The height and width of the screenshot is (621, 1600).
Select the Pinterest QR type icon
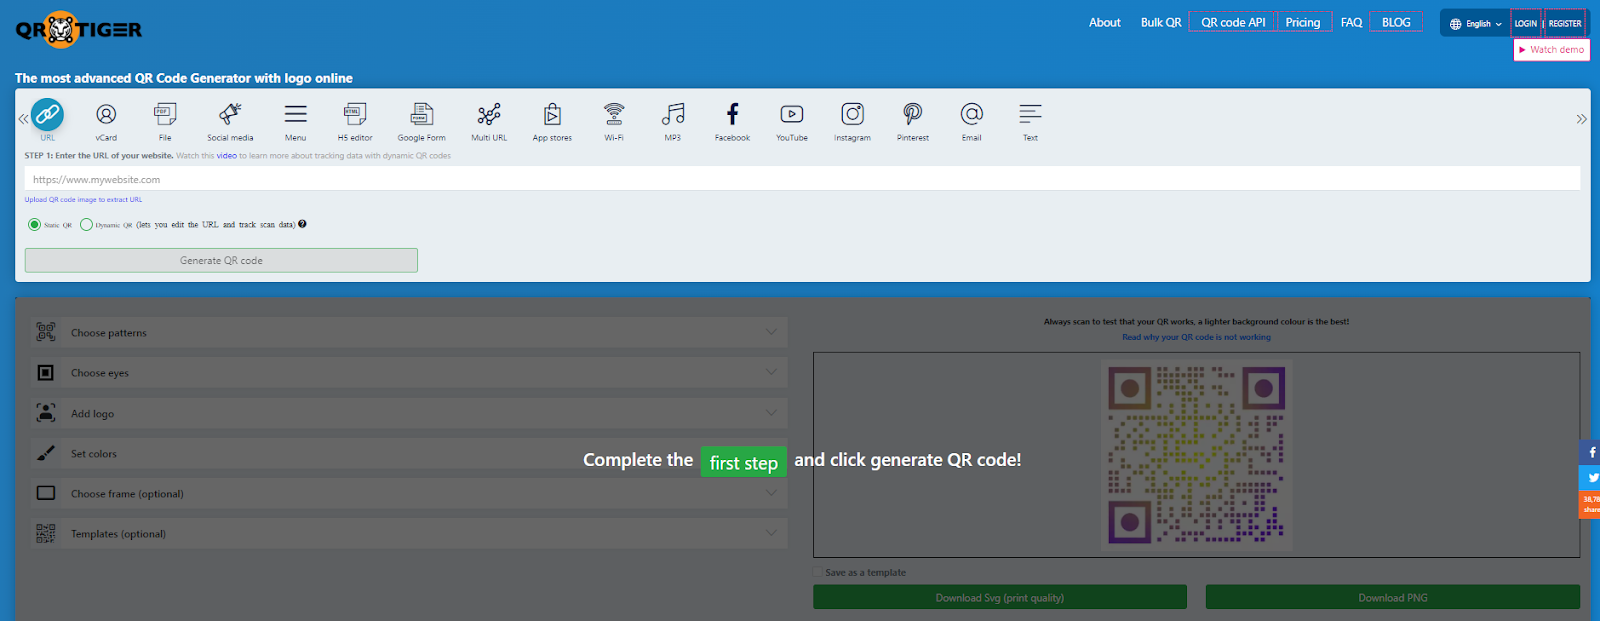point(912,114)
